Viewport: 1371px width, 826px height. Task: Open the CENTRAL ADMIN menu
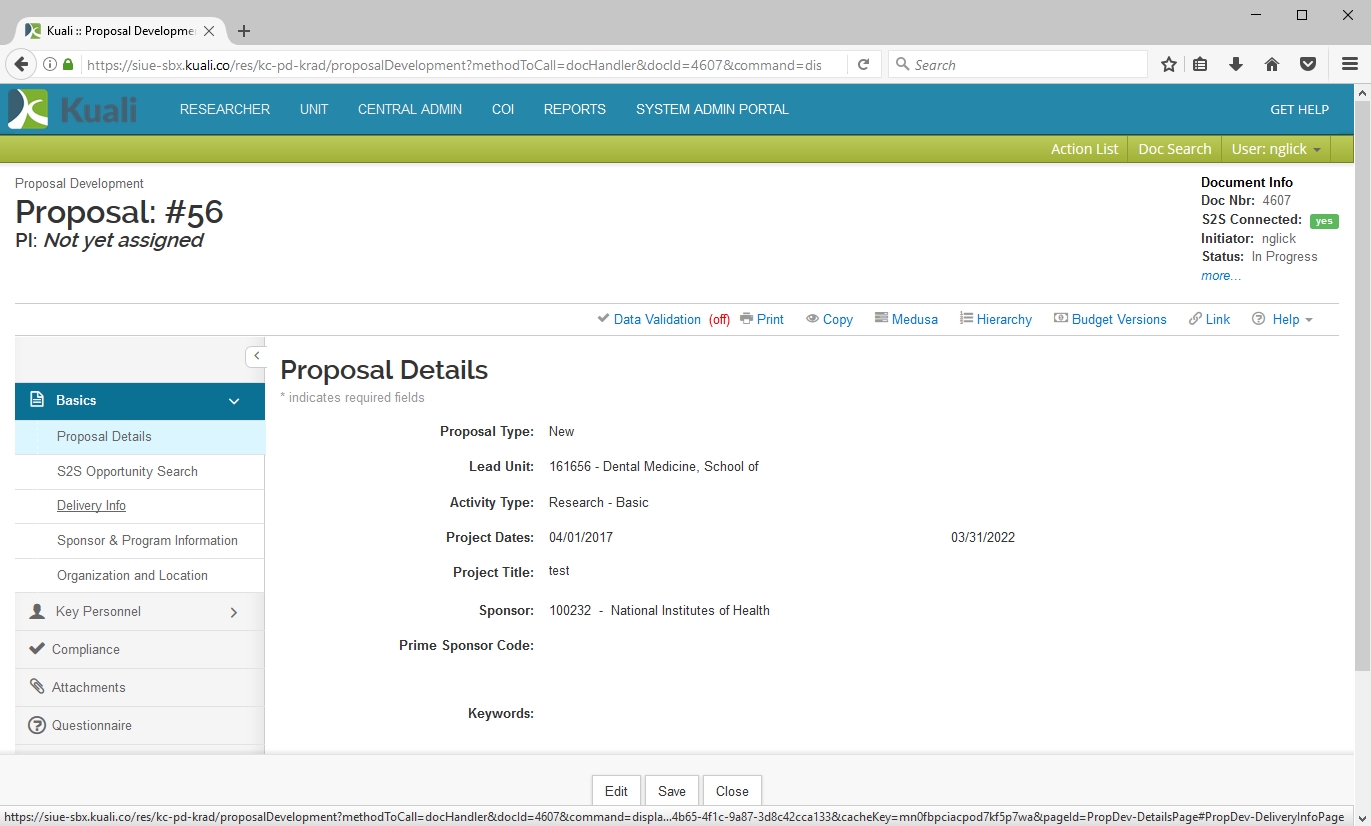[410, 110]
